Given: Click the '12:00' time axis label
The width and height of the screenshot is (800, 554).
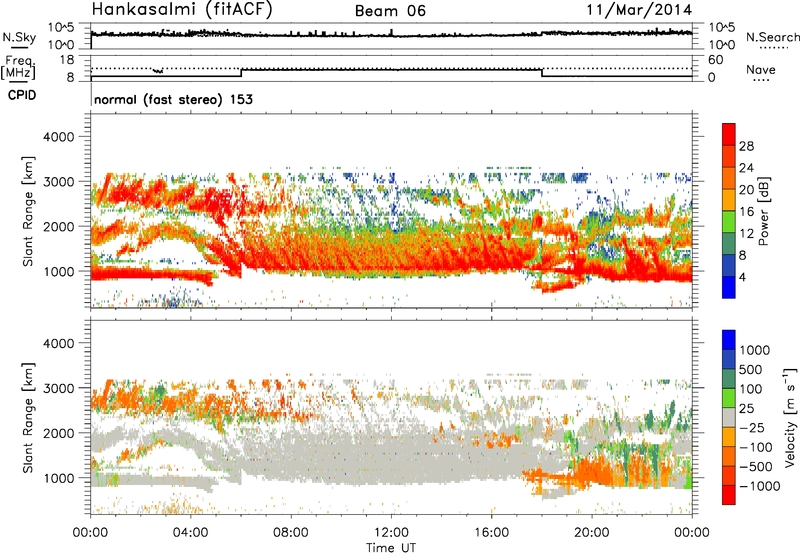Looking at the screenshot, I should [x=391, y=533].
